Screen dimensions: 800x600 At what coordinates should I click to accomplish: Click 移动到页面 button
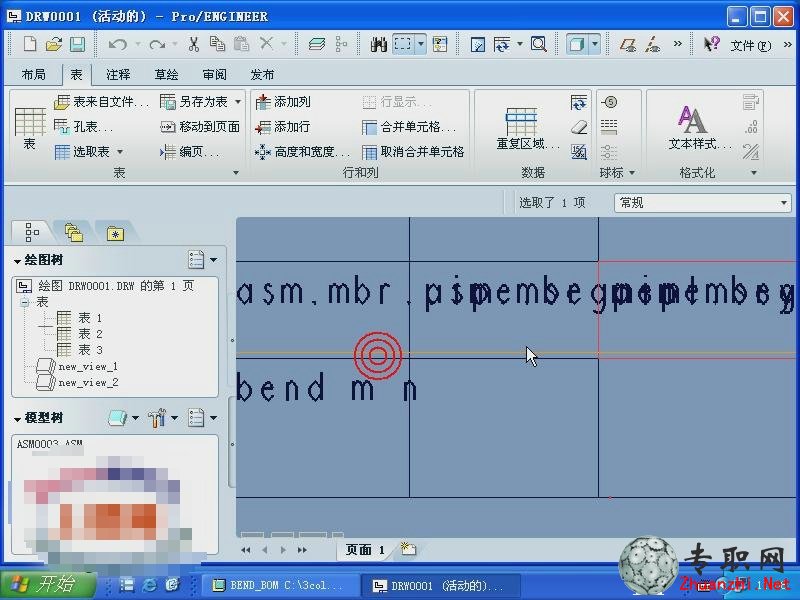tap(199, 127)
